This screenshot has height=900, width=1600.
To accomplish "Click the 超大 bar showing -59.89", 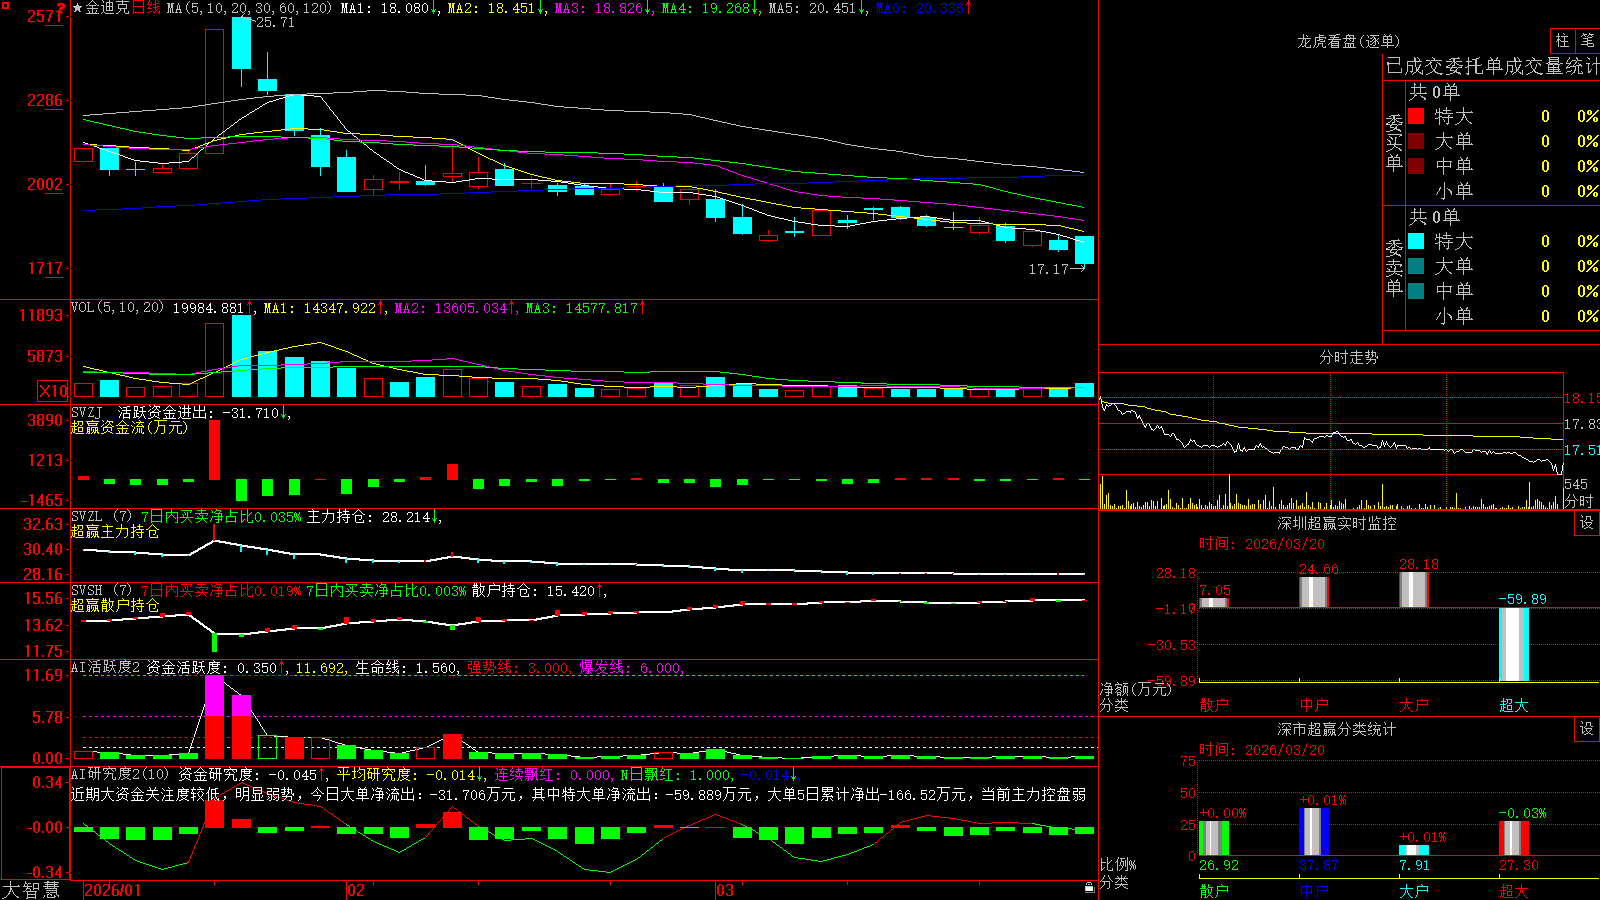I will click(x=1513, y=644).
